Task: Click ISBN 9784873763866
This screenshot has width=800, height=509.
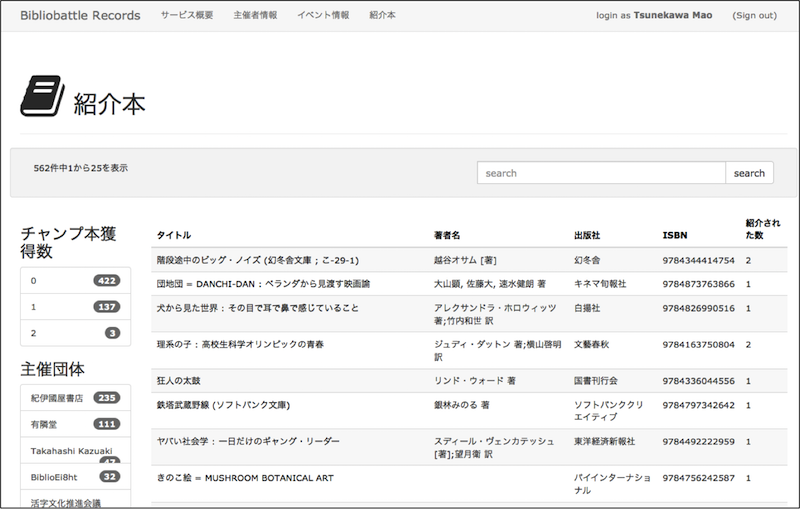Action: click(x=698, y=284)
